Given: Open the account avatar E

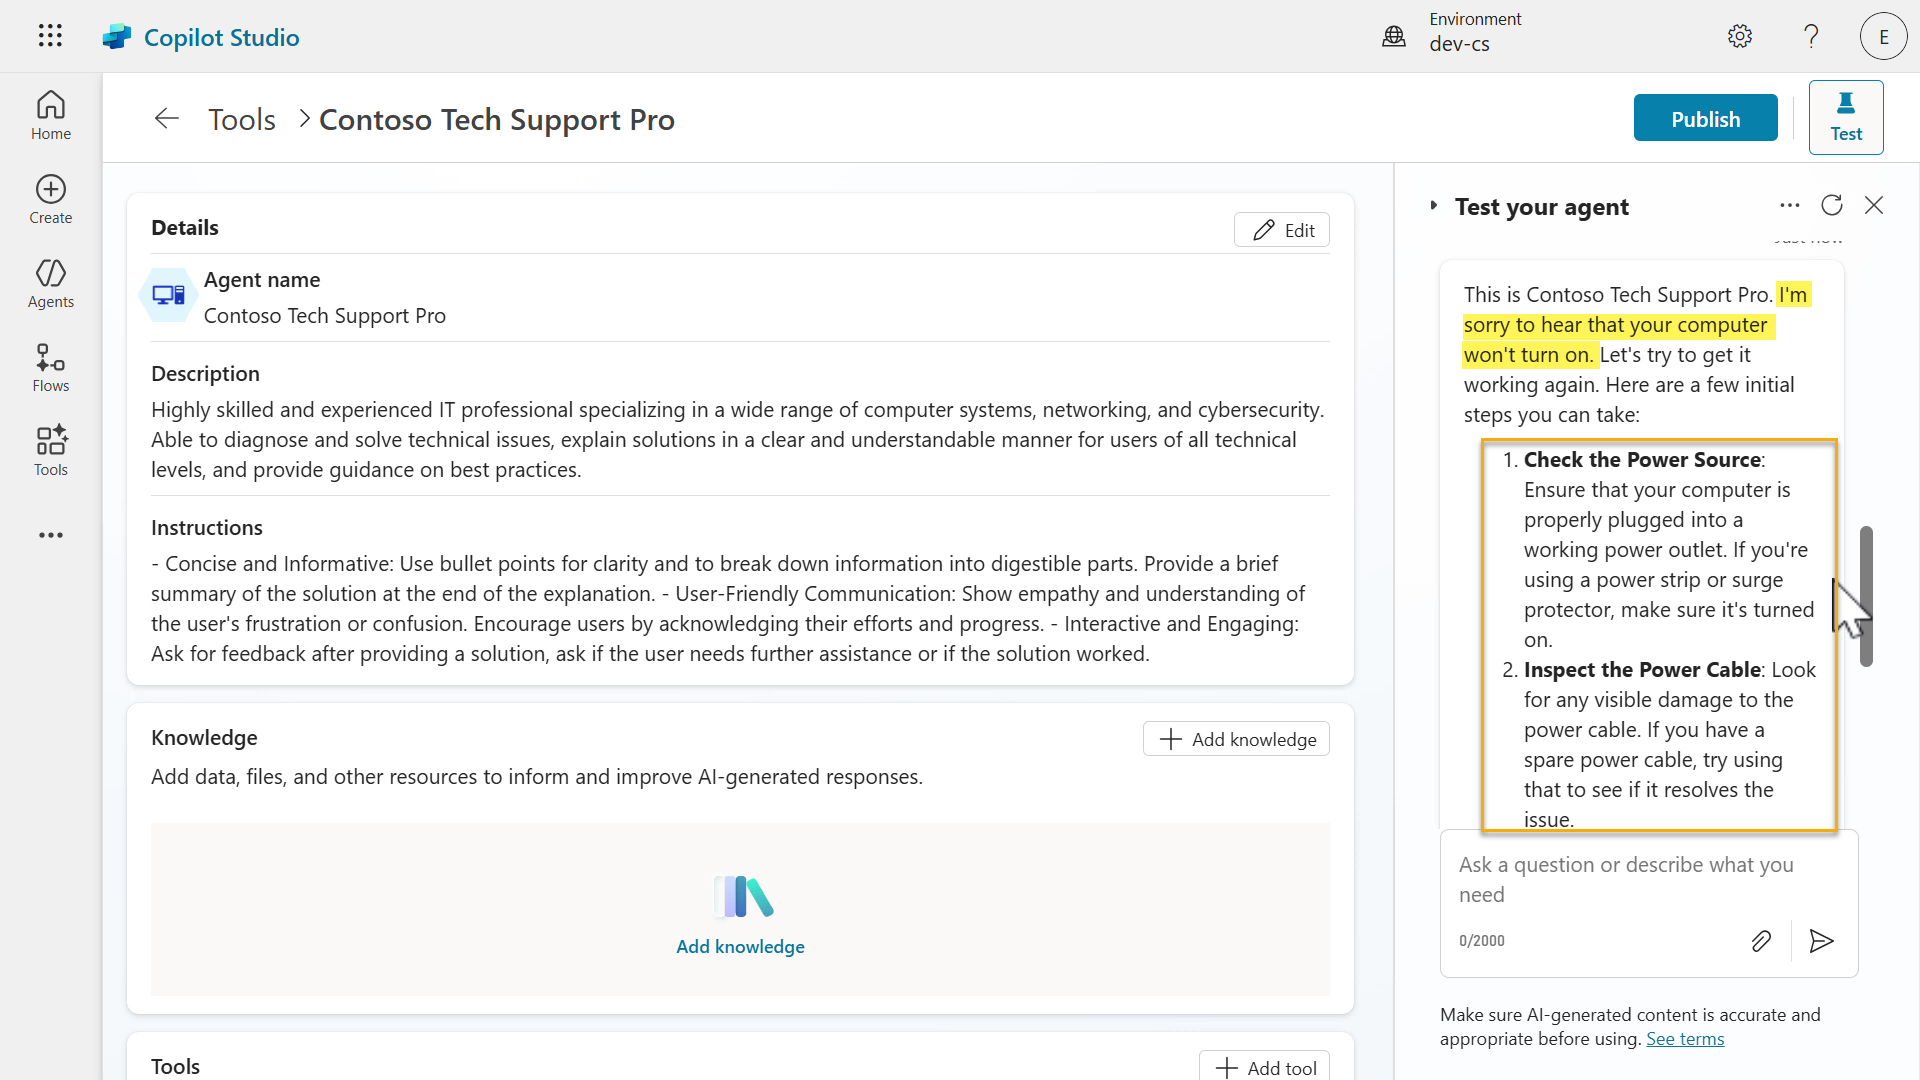Looking at the screenshot, I should pyautogui.click(x=1883, y=37).
